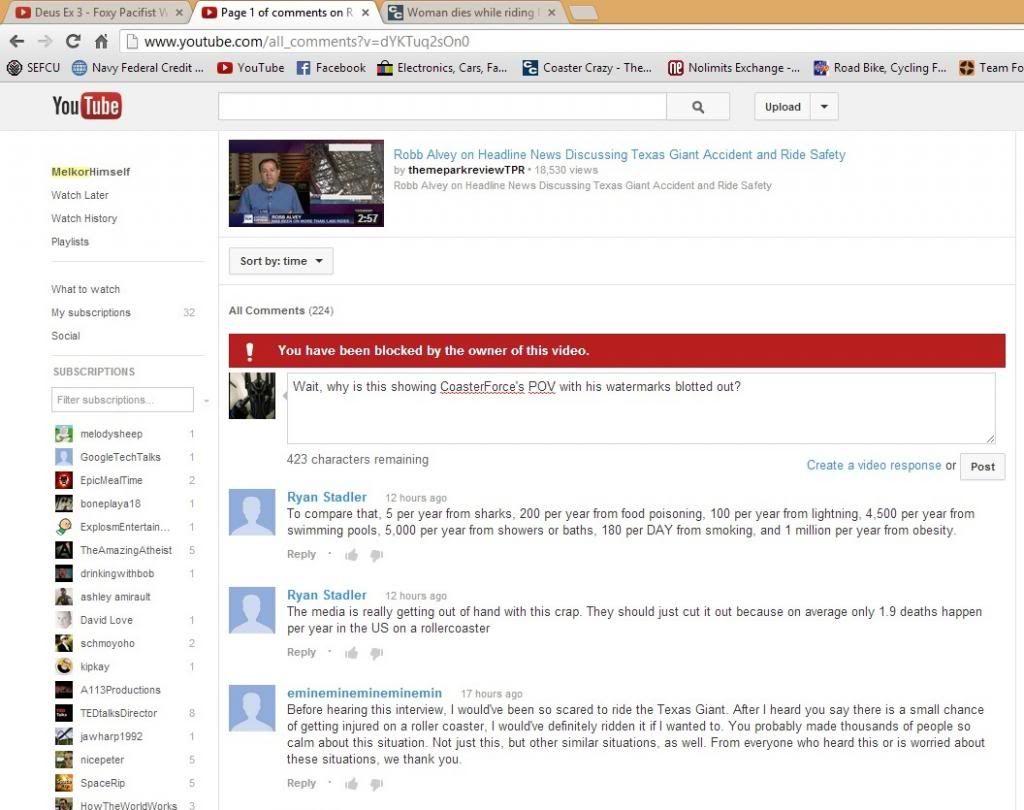
Task: Open the Robb Alvey video title link
Action: tap(619, 155)
